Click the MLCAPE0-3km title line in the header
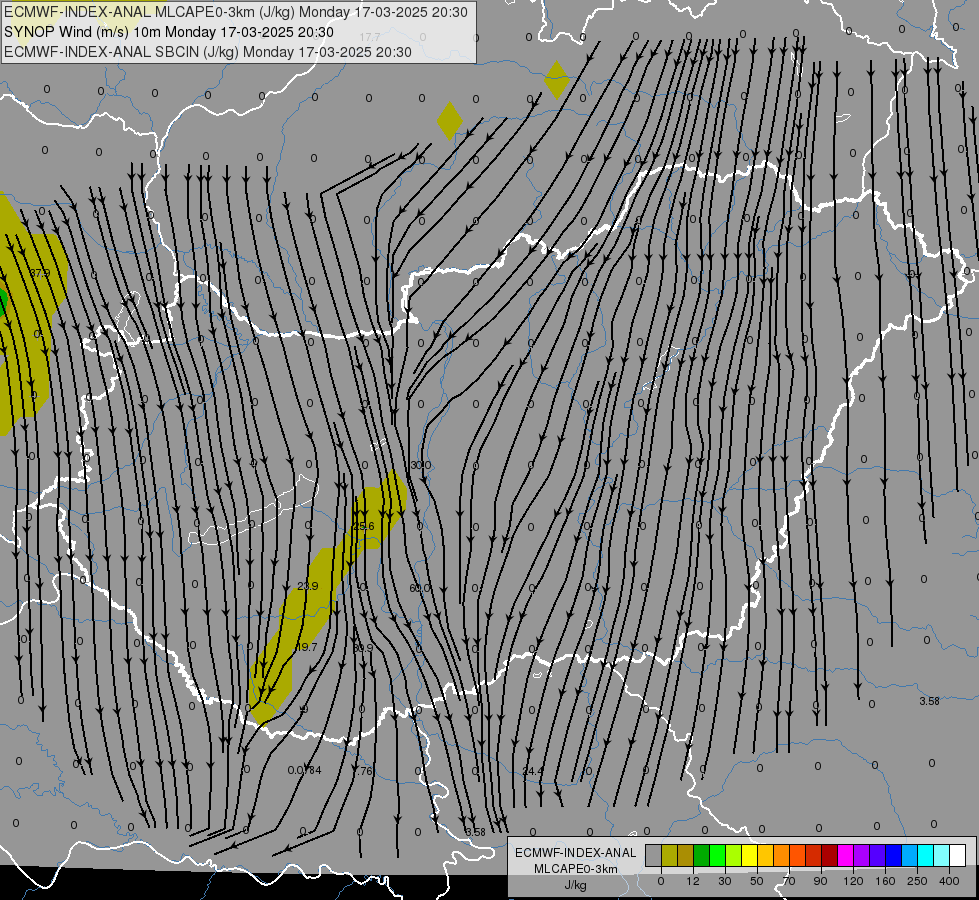Screen dimensions: 979x900 click(236, 12)
